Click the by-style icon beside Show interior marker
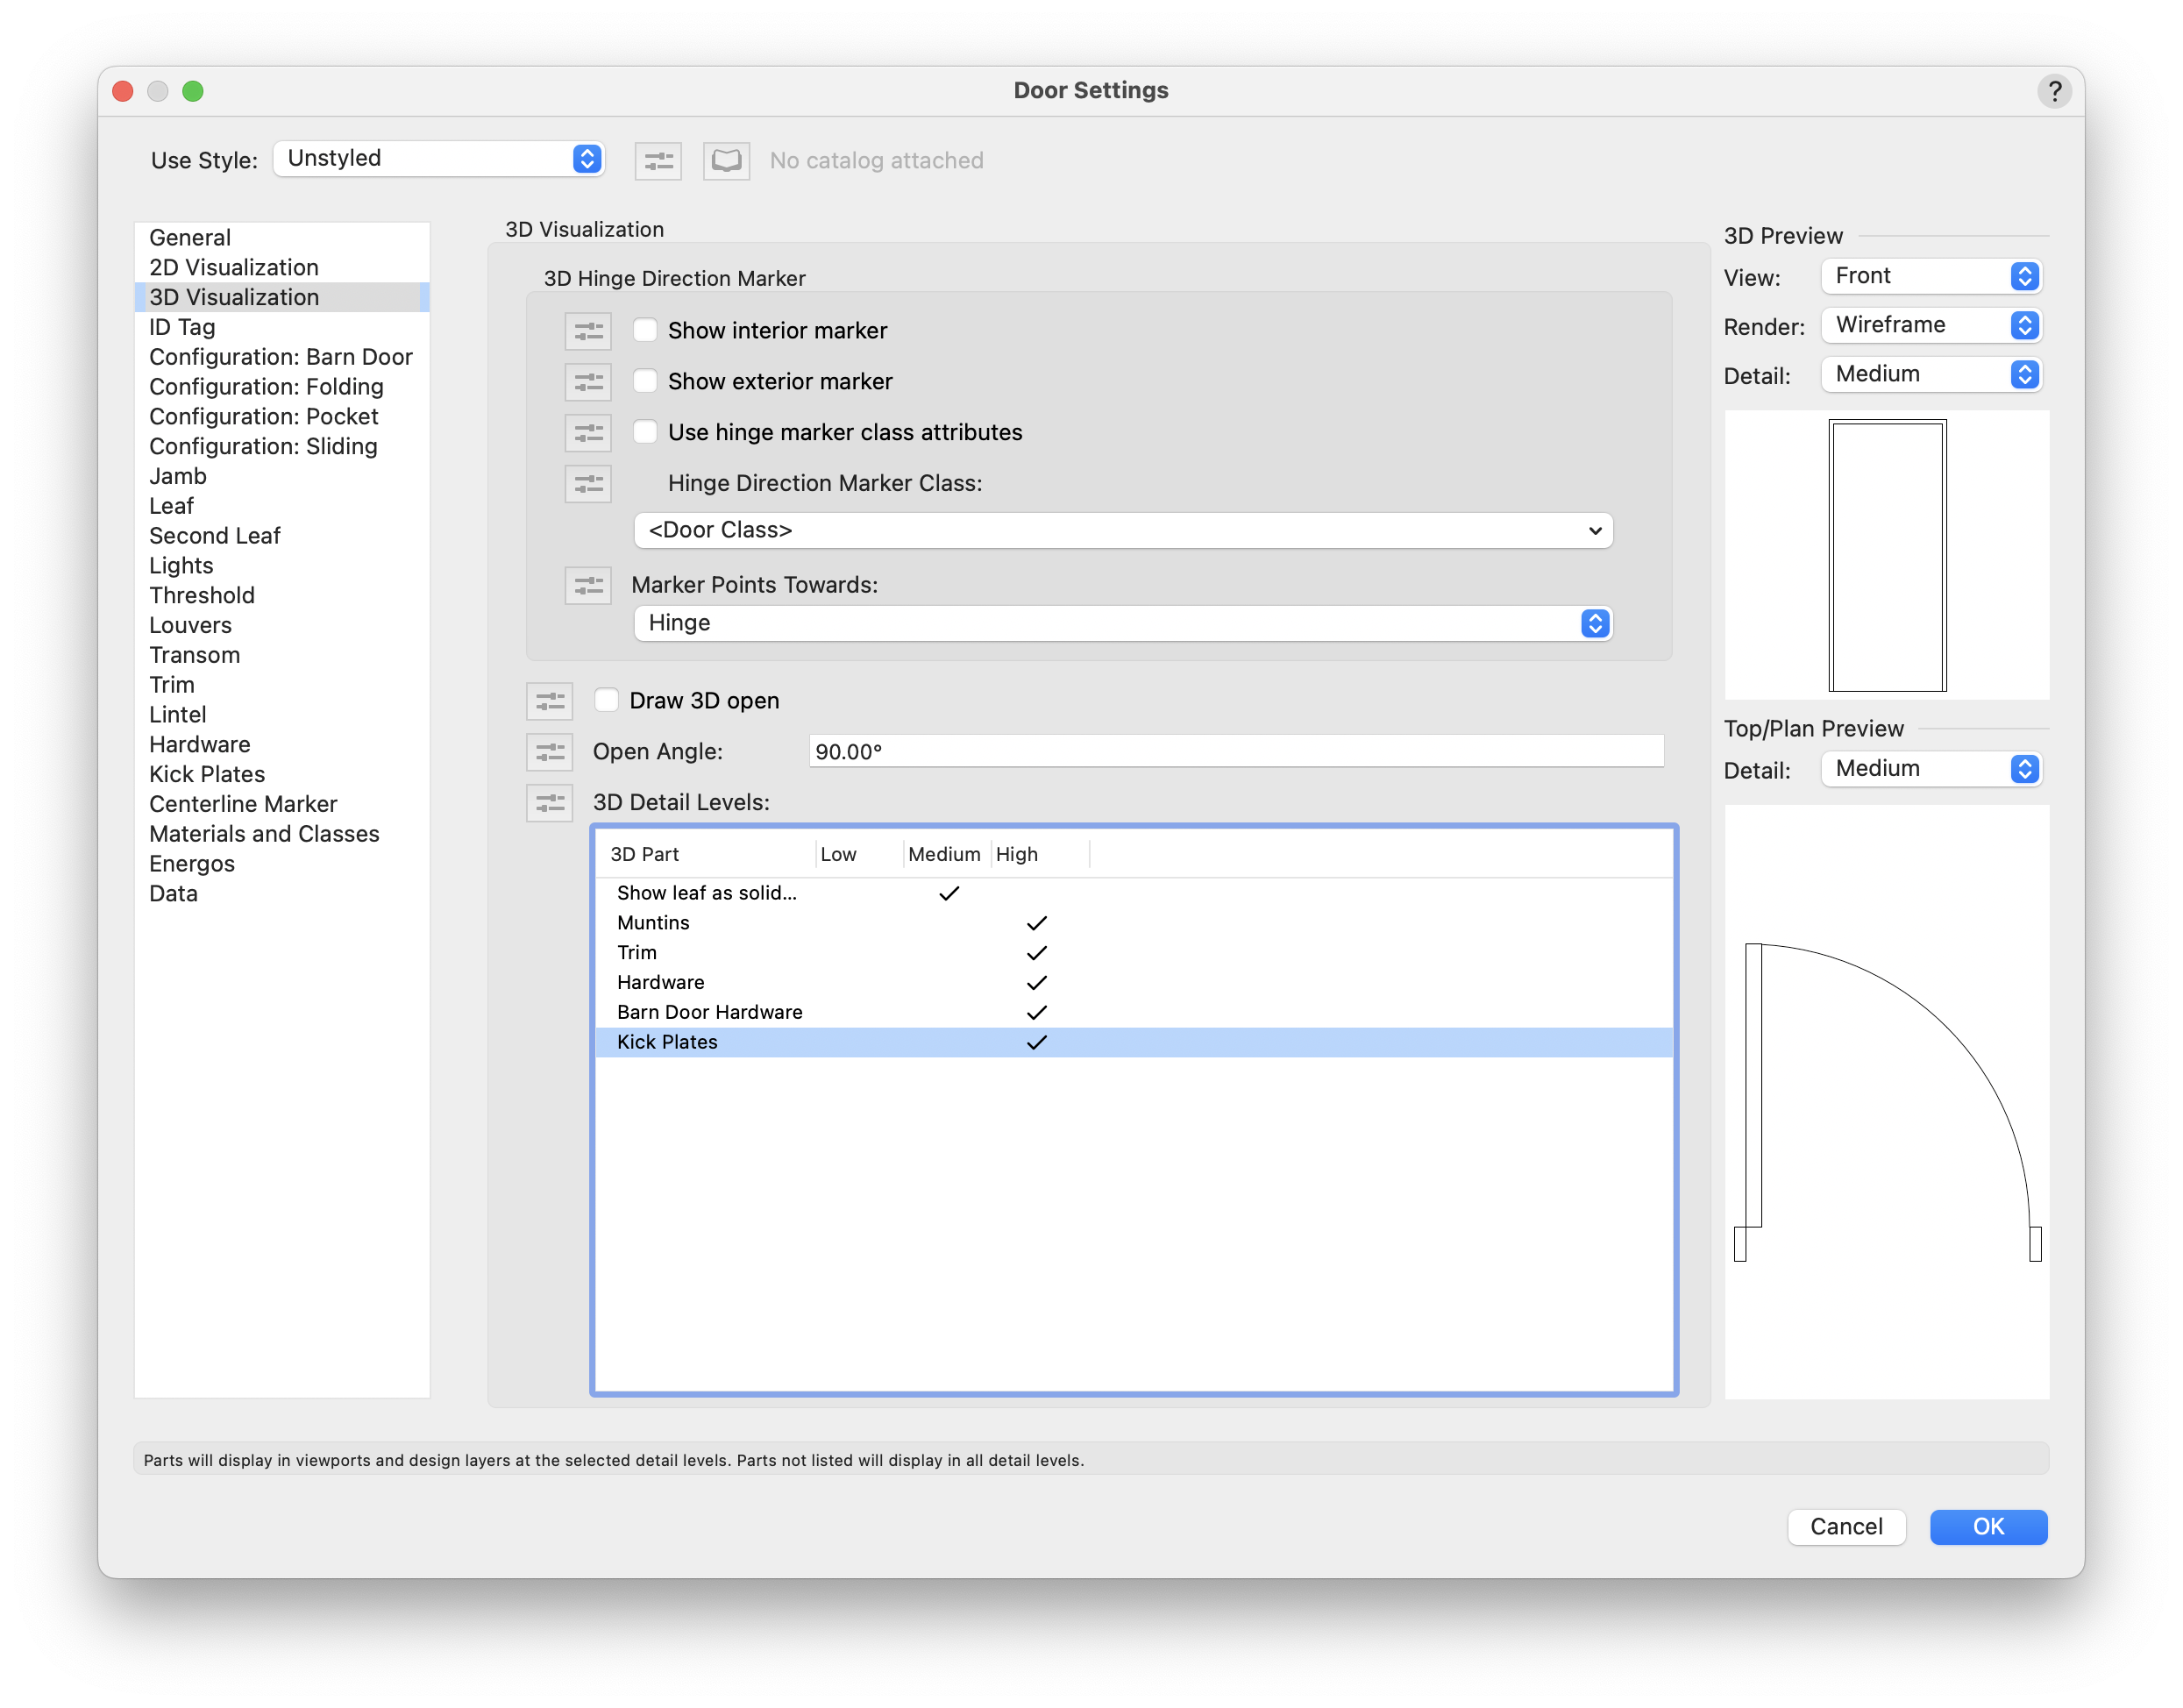The width and height of the screenshot is (2183, 1708). click(588, 331)
